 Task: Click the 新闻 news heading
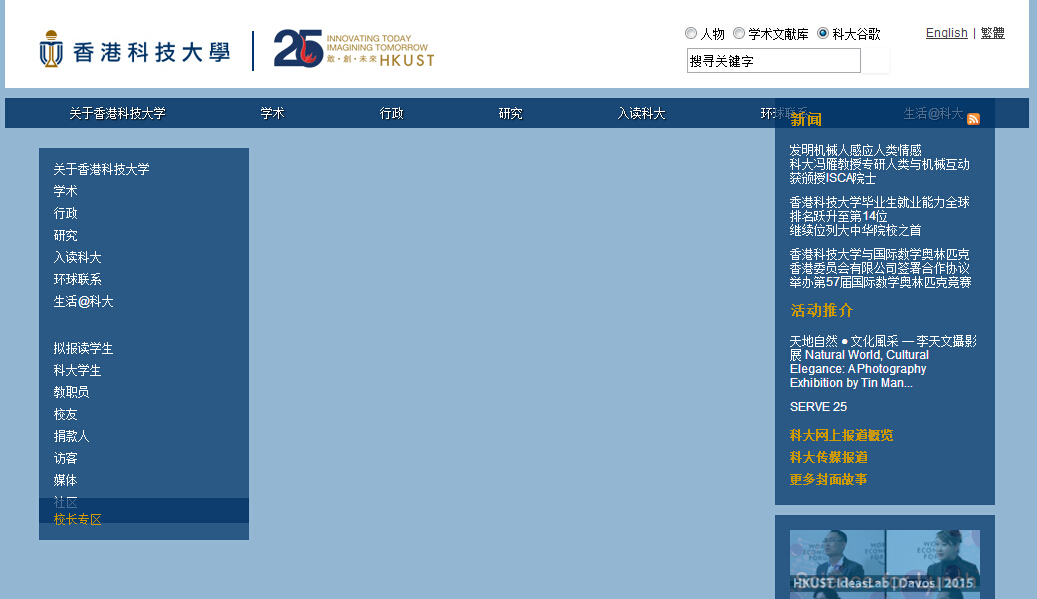(x=806, y=120)
